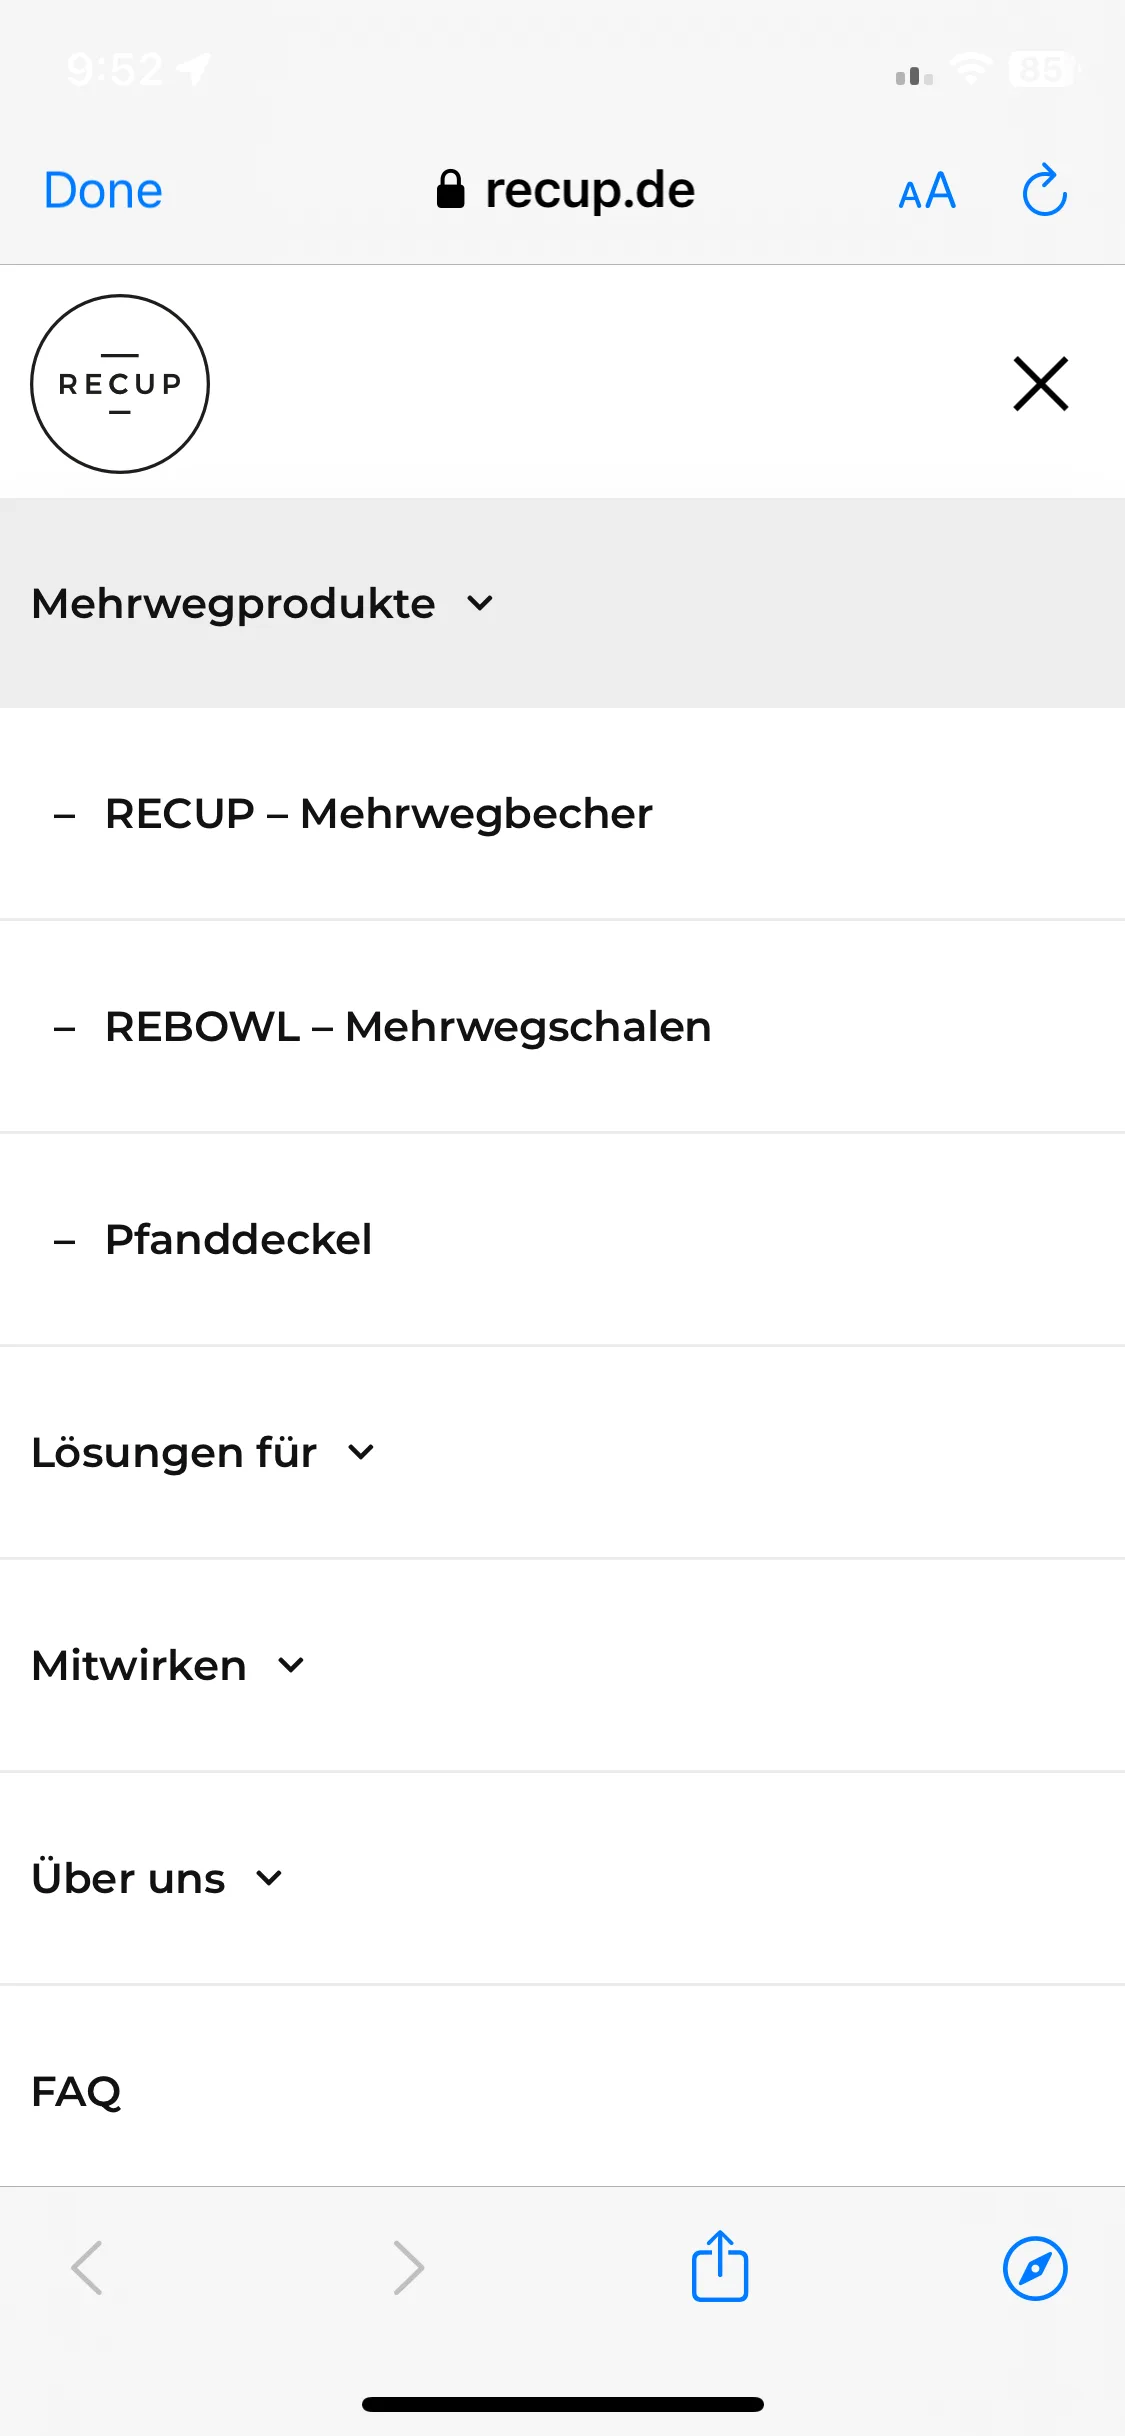Tap the Done button
Screen dimensions: 1125x2436
point(103,190)
